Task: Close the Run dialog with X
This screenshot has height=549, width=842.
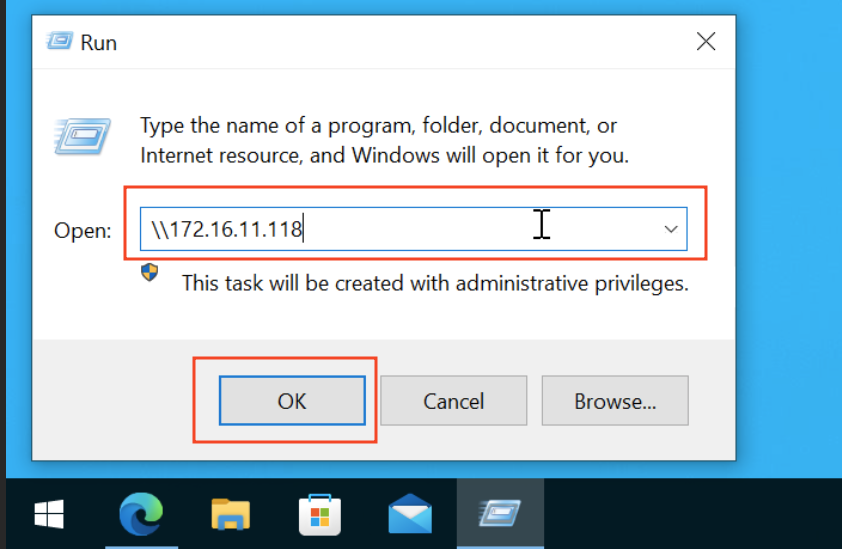Action: coord(705,42)
